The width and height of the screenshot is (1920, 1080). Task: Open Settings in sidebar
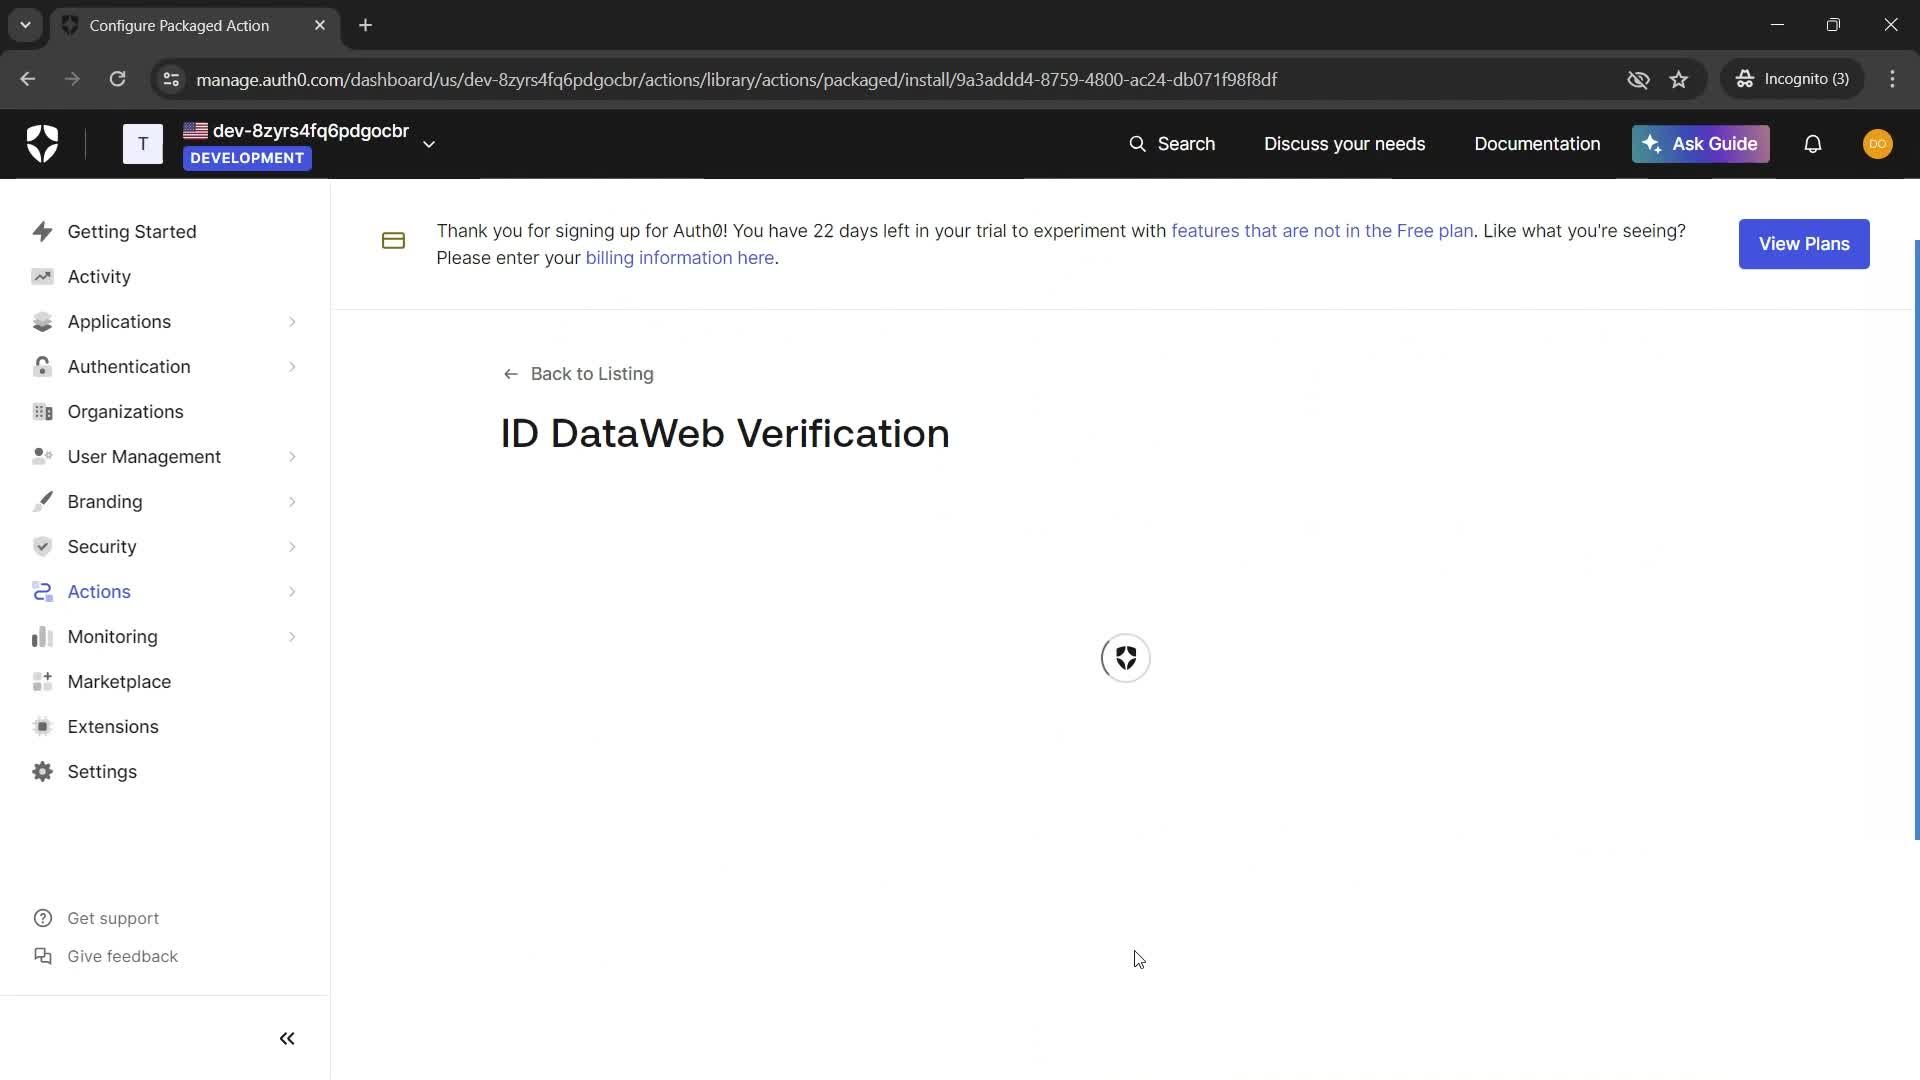(102, 772)
